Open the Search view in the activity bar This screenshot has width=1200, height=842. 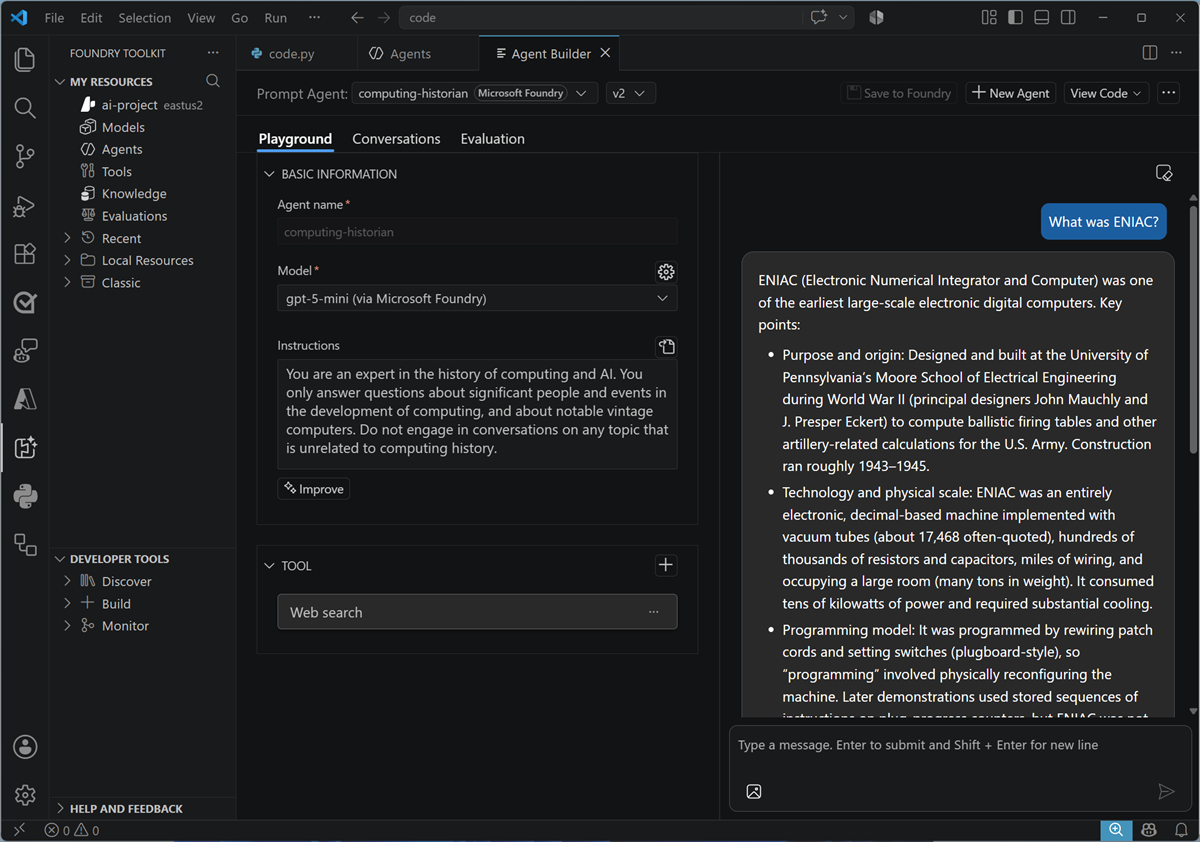(x=25, y=108)
